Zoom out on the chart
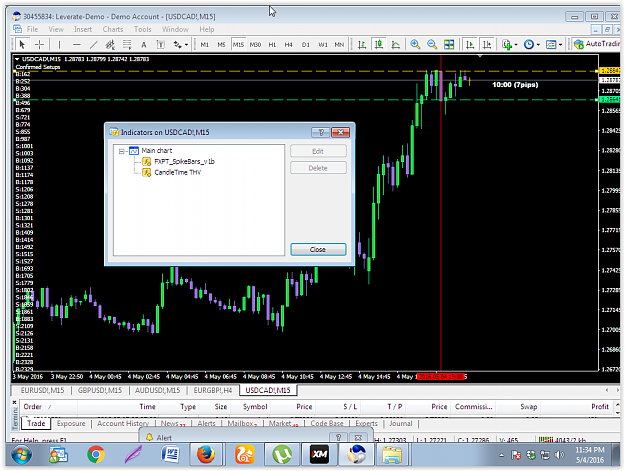 tap(432, 44)
